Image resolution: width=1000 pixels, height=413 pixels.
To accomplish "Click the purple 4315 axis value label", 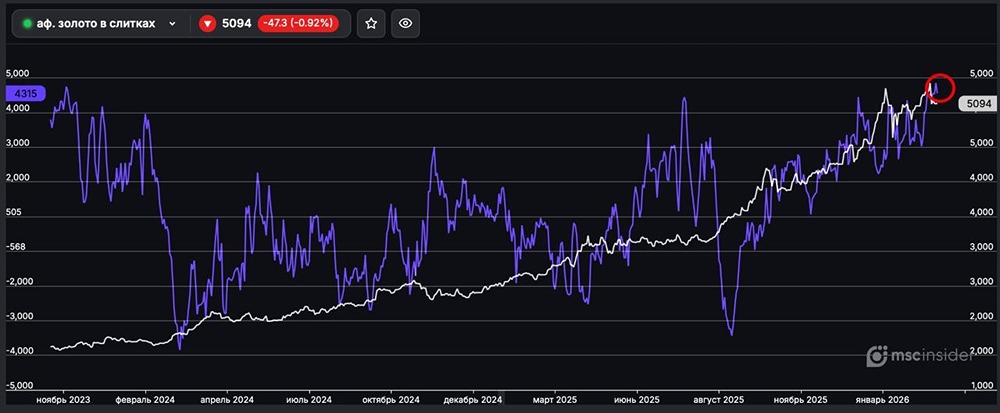I will [x=24, y=93].
